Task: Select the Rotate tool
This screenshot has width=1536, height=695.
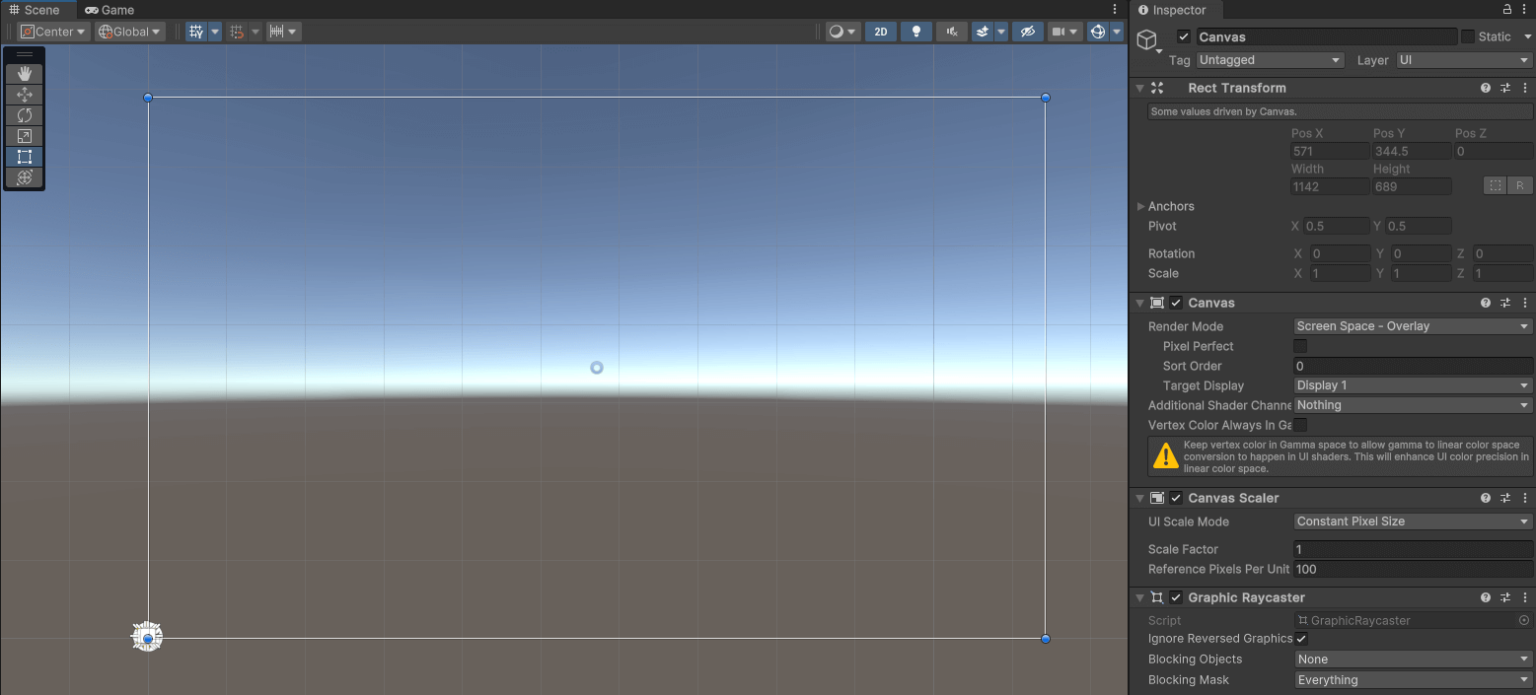Action: [x=25, y=115]
